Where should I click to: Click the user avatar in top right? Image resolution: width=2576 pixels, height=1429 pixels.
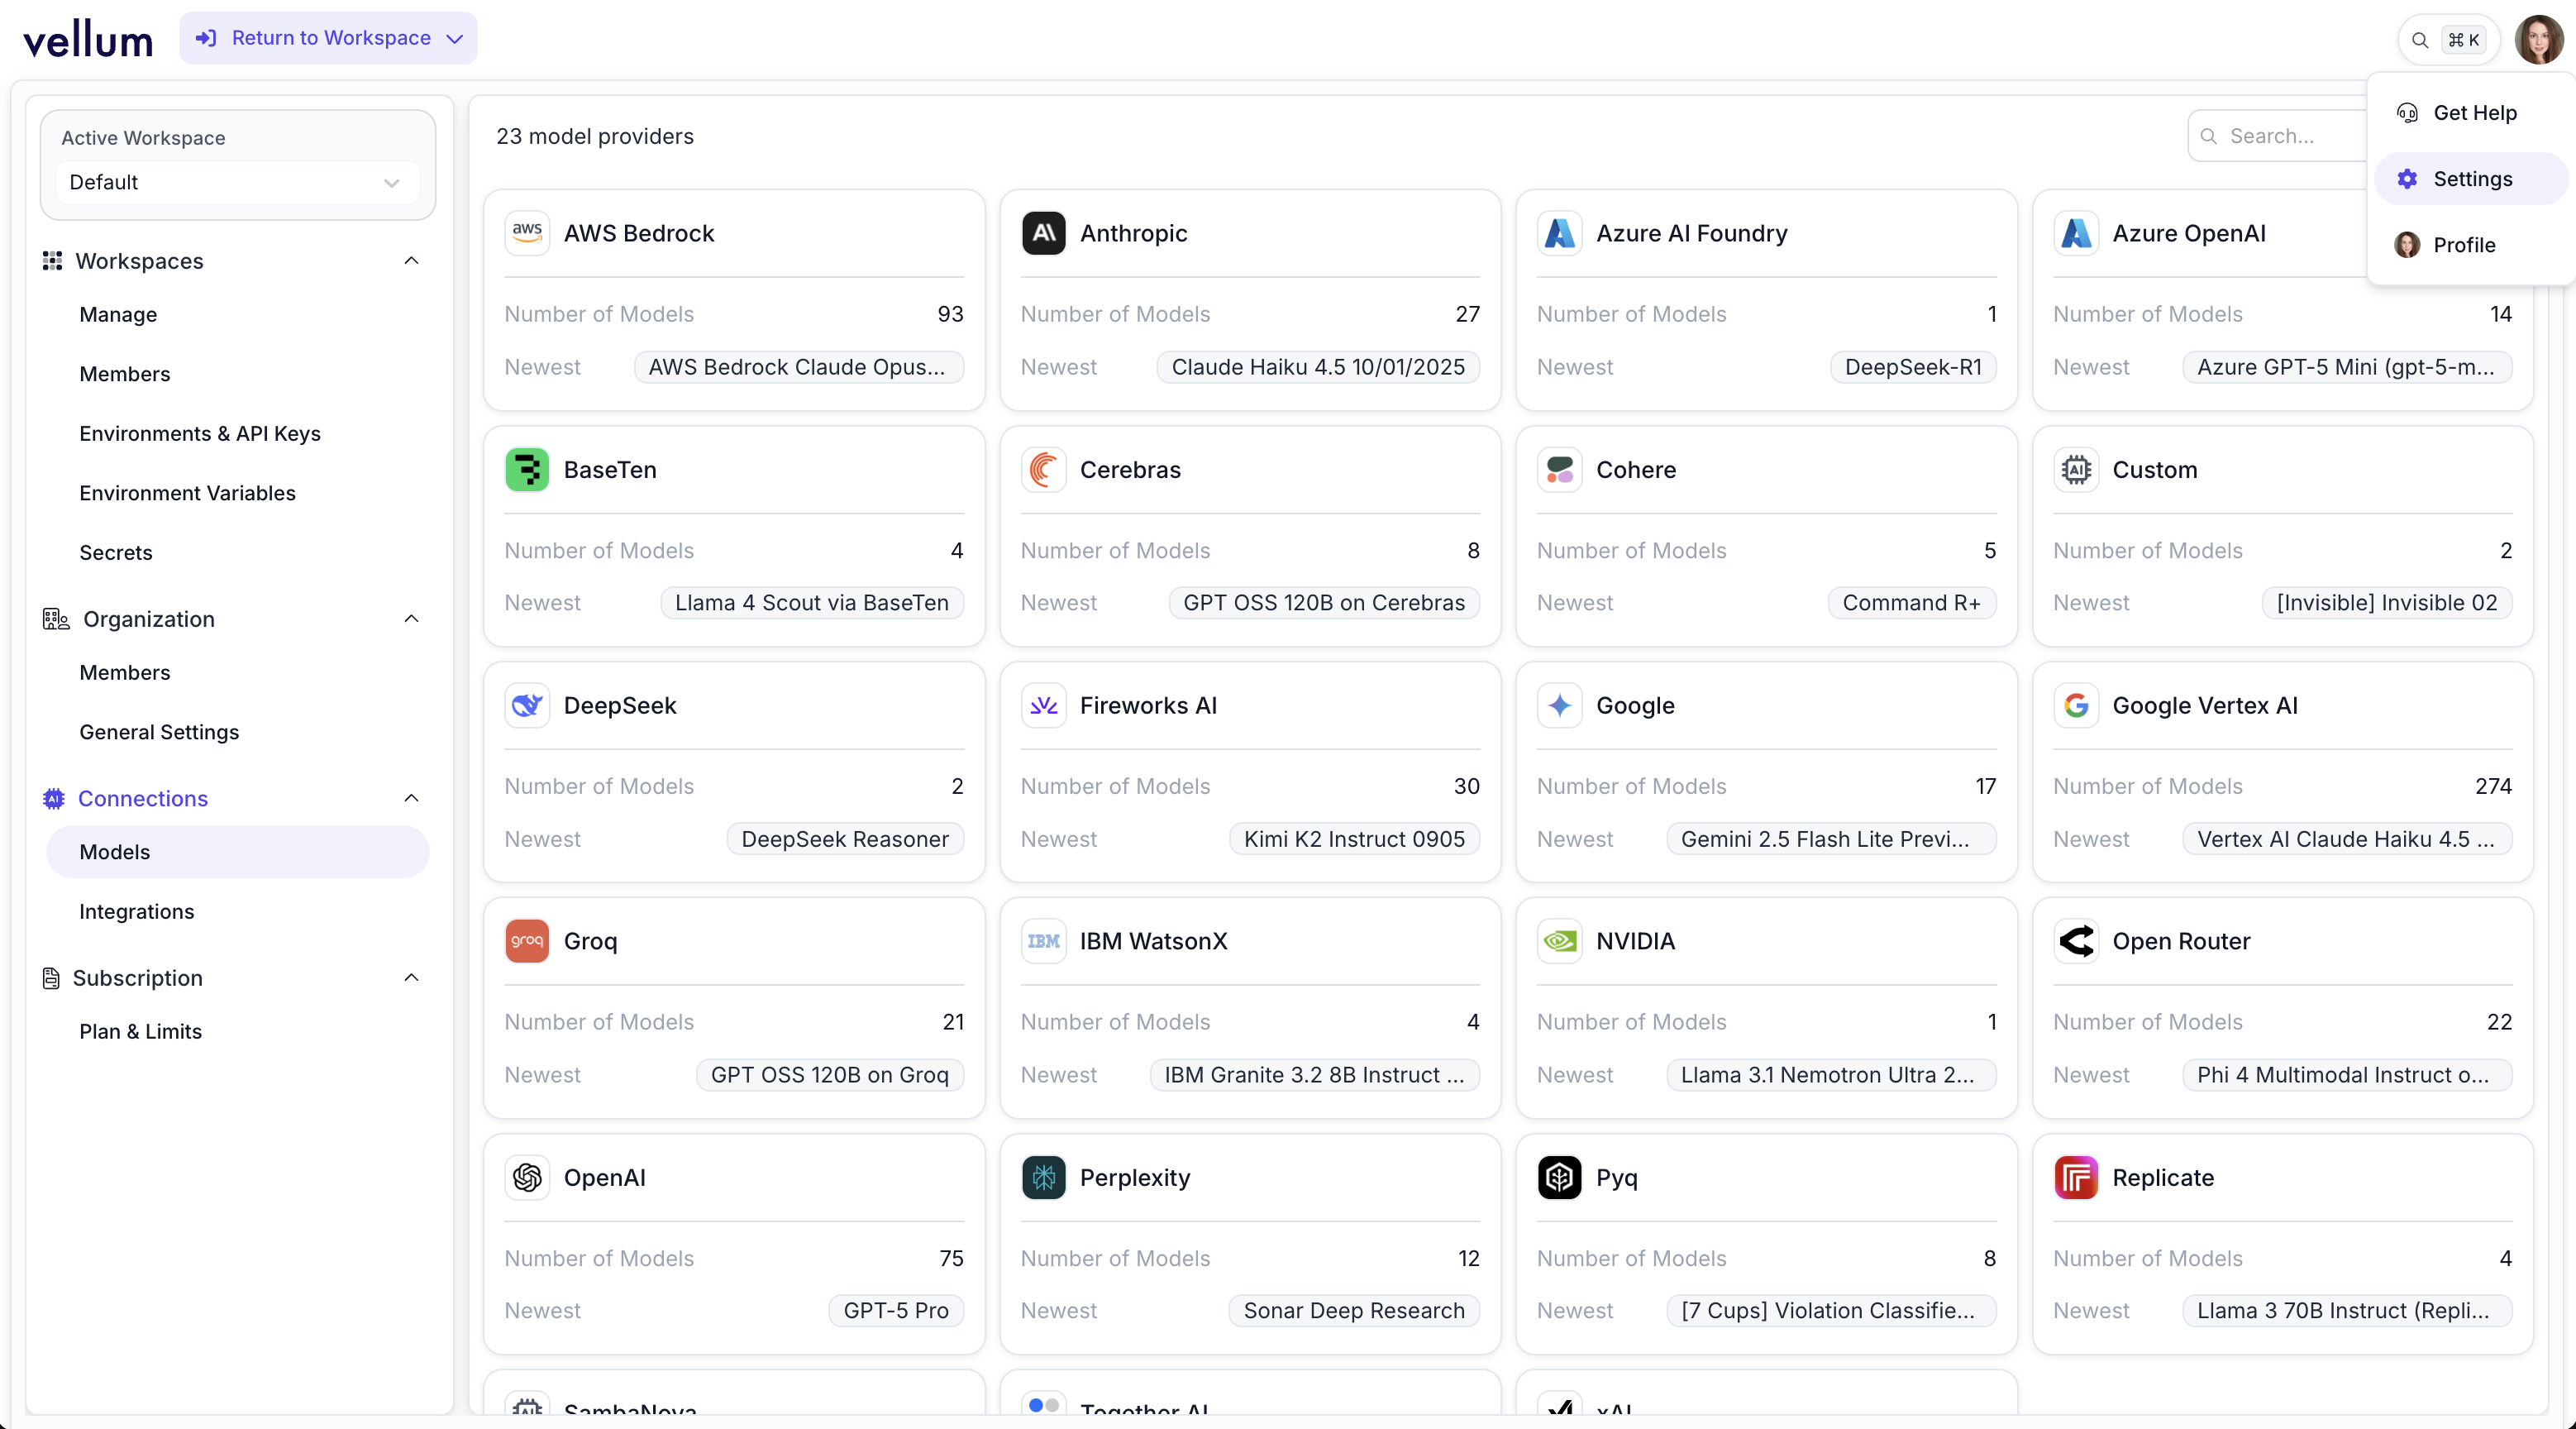[x=2541, y=39]
